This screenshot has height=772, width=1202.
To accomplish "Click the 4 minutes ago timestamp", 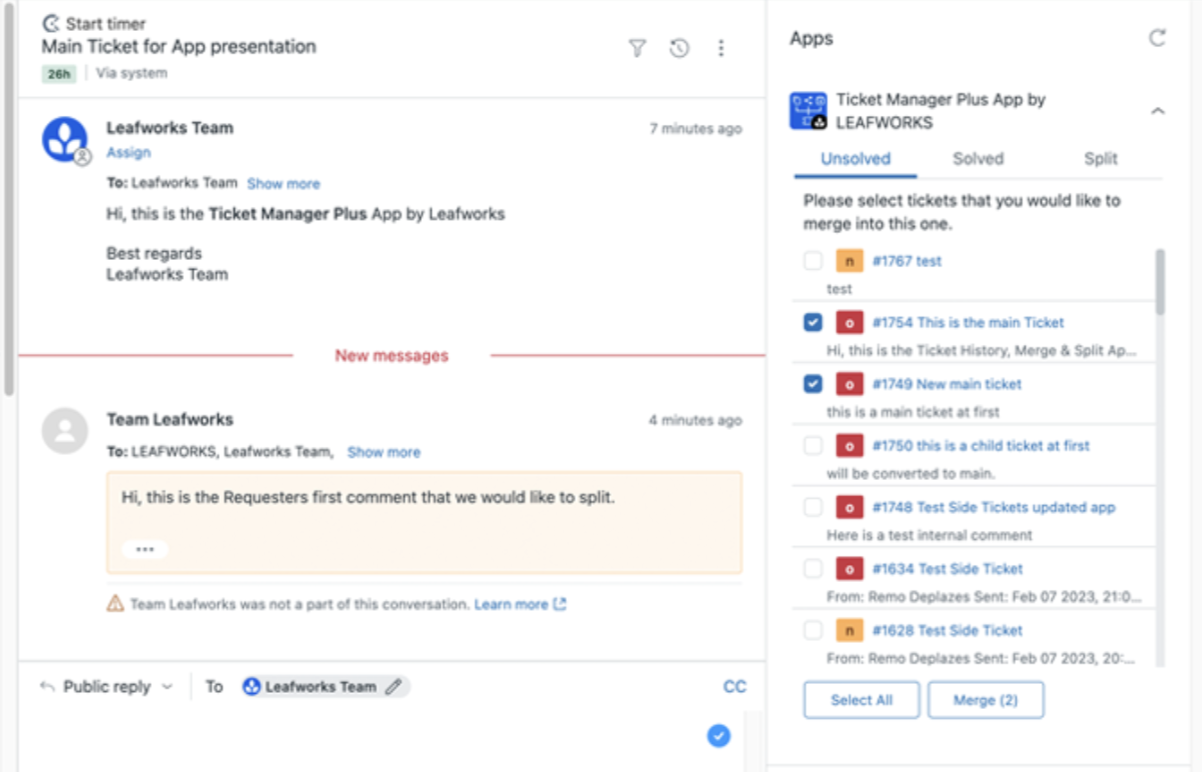I will tap(695, 420).
